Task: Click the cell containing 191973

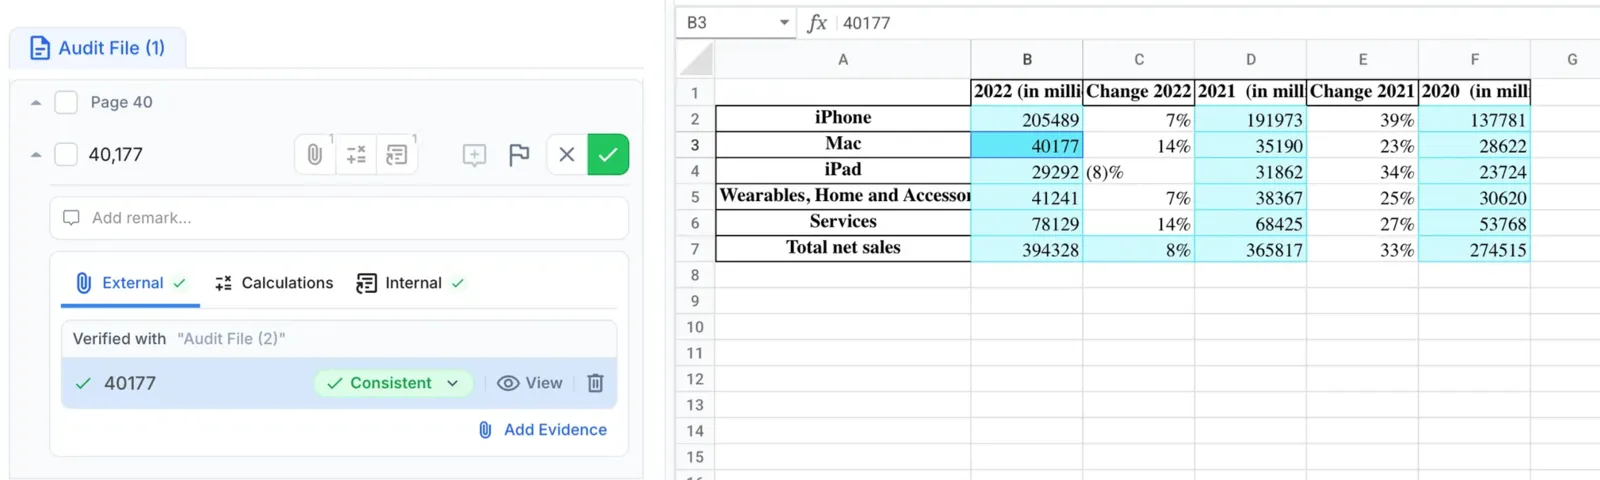Action: (x=1251, y=119)
